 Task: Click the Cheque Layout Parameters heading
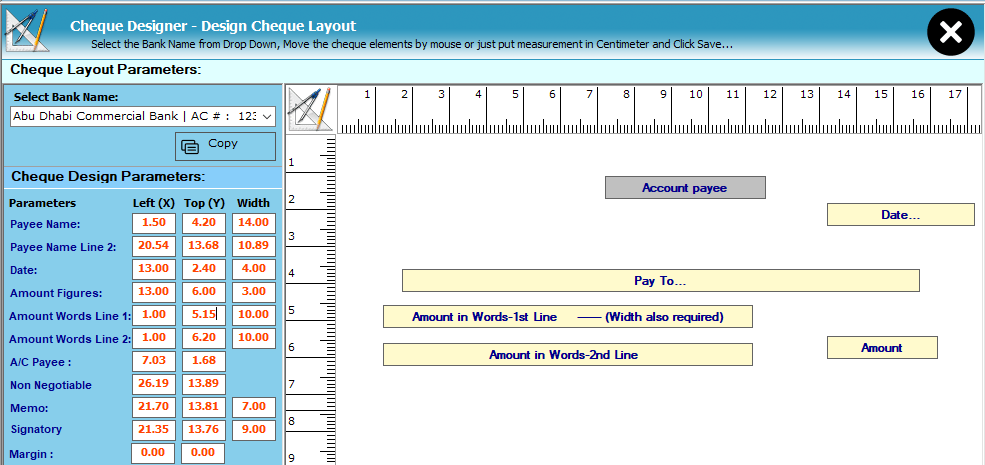coord(106,69)
